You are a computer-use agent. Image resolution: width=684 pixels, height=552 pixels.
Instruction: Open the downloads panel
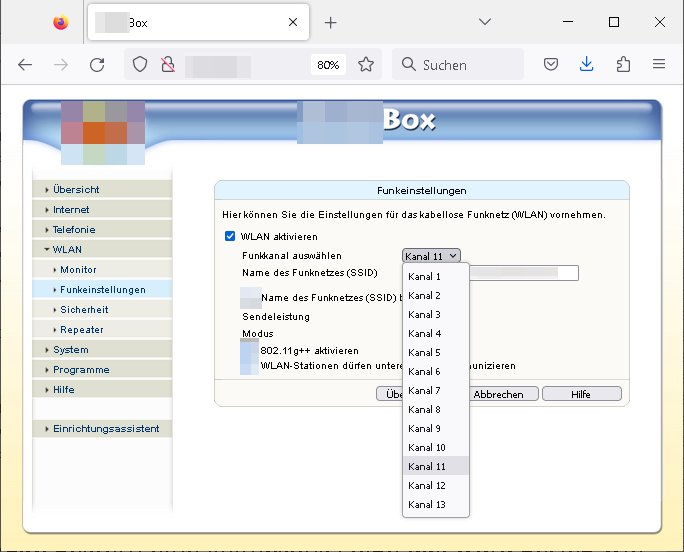(587, 64)
